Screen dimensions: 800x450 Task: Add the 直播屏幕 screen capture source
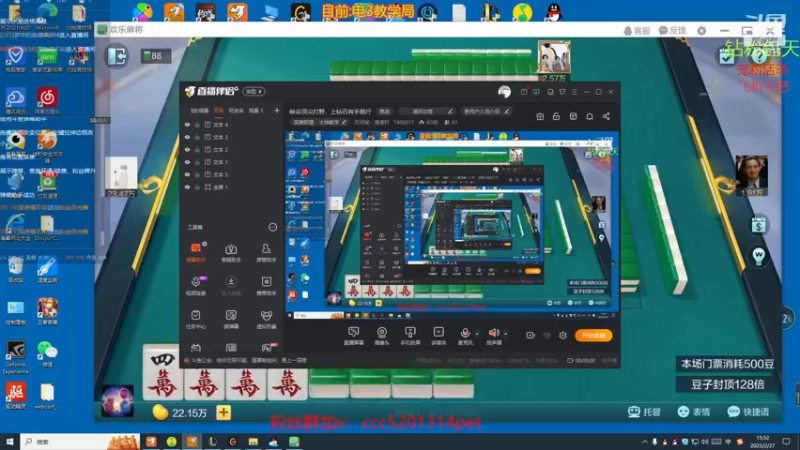pos(353,336)
